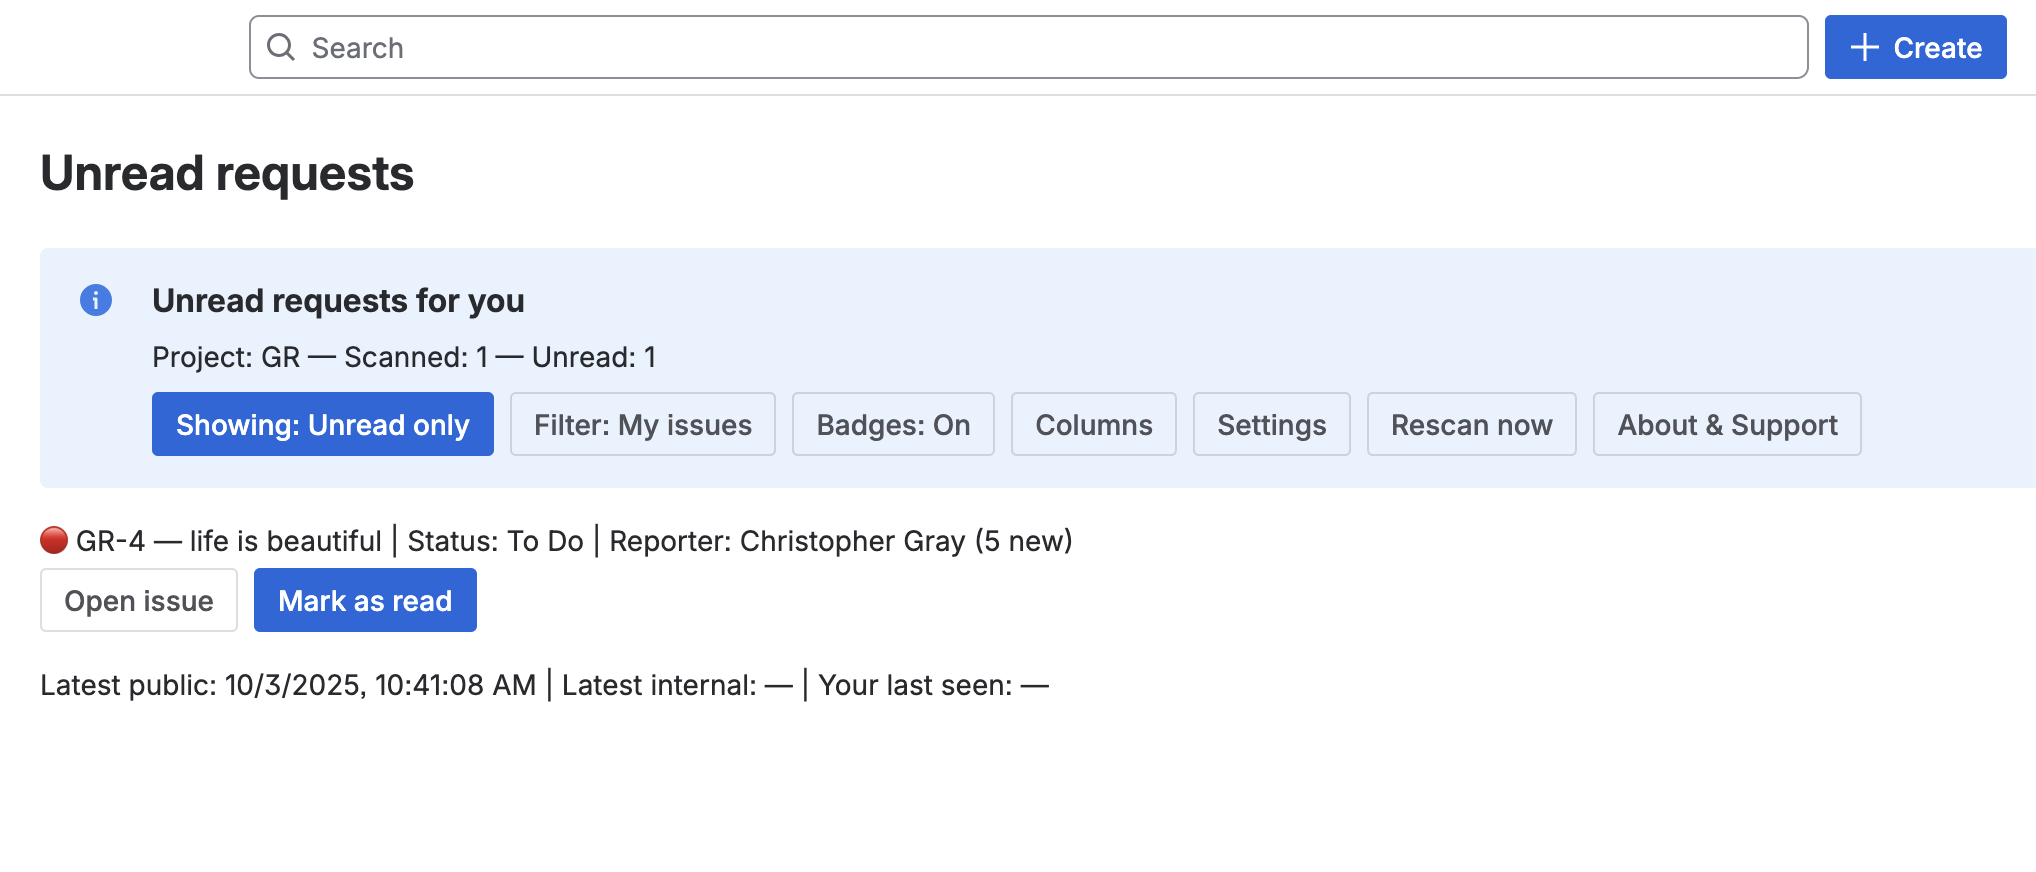Viewport: 2036px width, 872px height.
Task: Click the Create button label
Action: point(1937,47)
